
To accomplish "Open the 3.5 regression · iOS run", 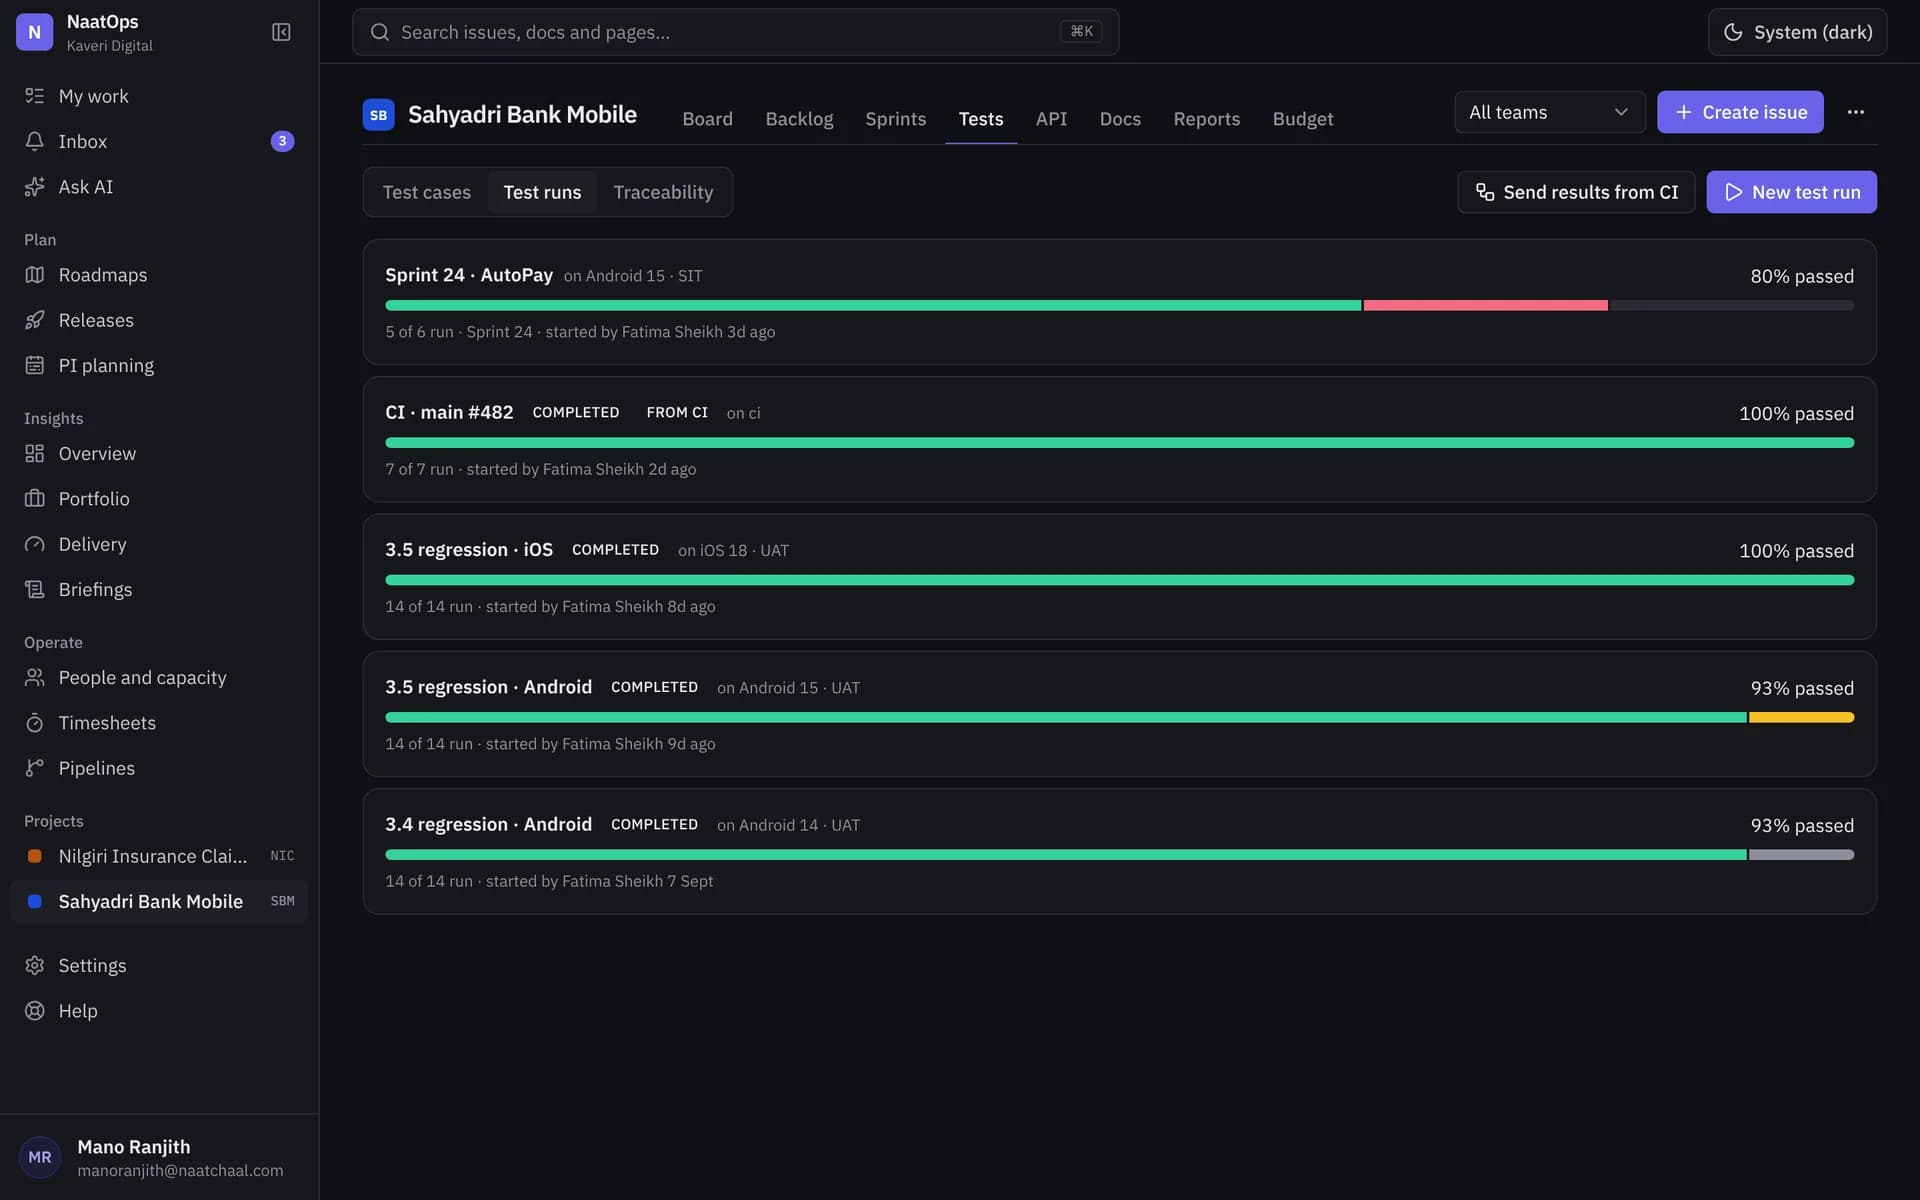I will coord(1119,577).
